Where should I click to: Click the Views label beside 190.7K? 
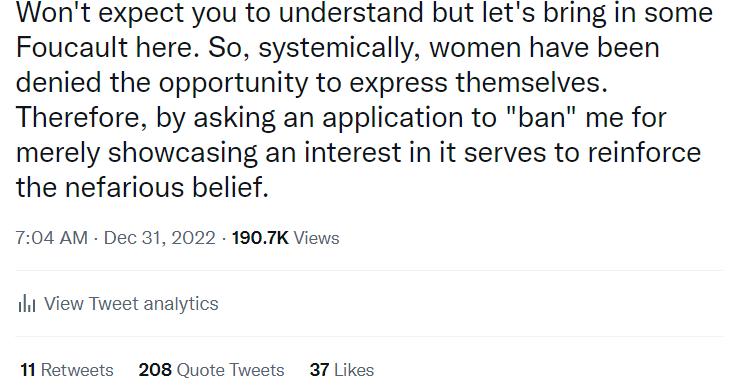(x=316, y=238)
